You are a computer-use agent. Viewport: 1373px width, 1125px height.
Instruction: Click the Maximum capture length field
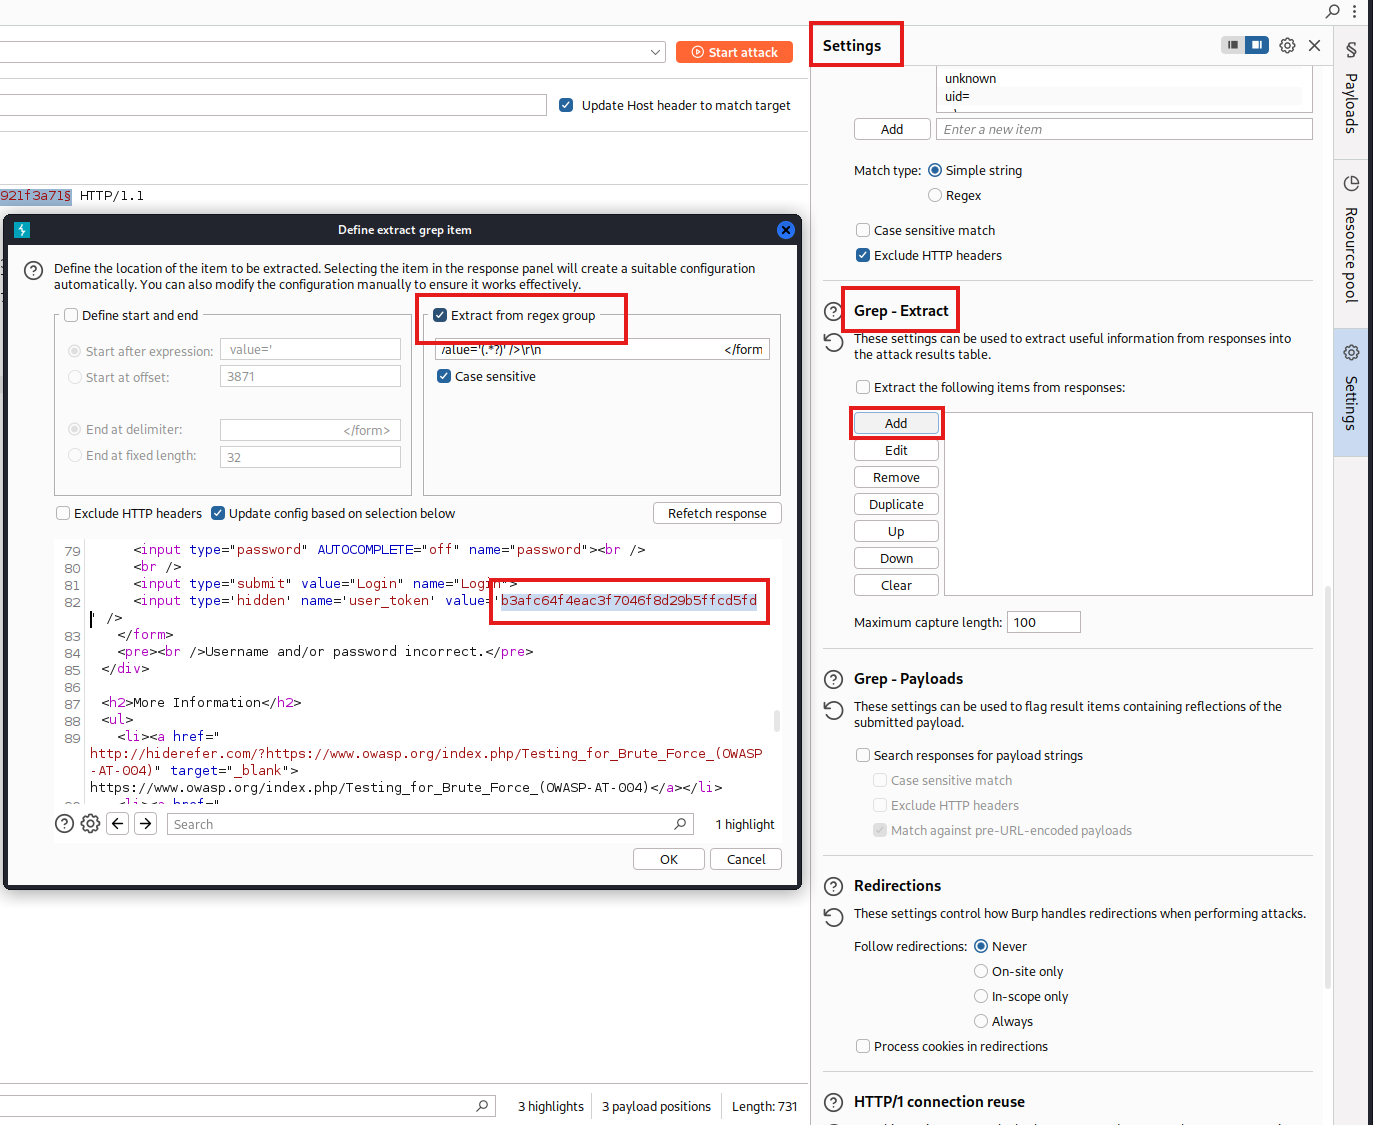point(1043,622)
